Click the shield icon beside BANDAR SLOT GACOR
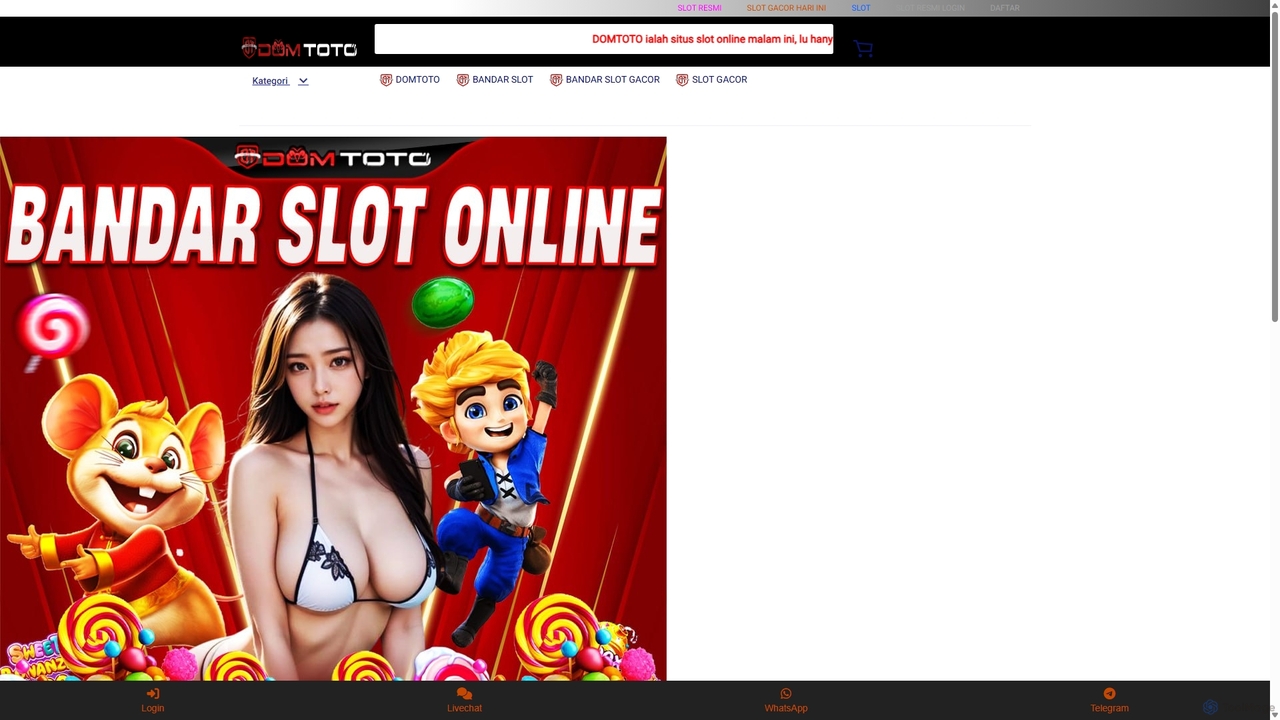Image resolution: width=1280 pixels, height=720 pixels. click(556, 80)
